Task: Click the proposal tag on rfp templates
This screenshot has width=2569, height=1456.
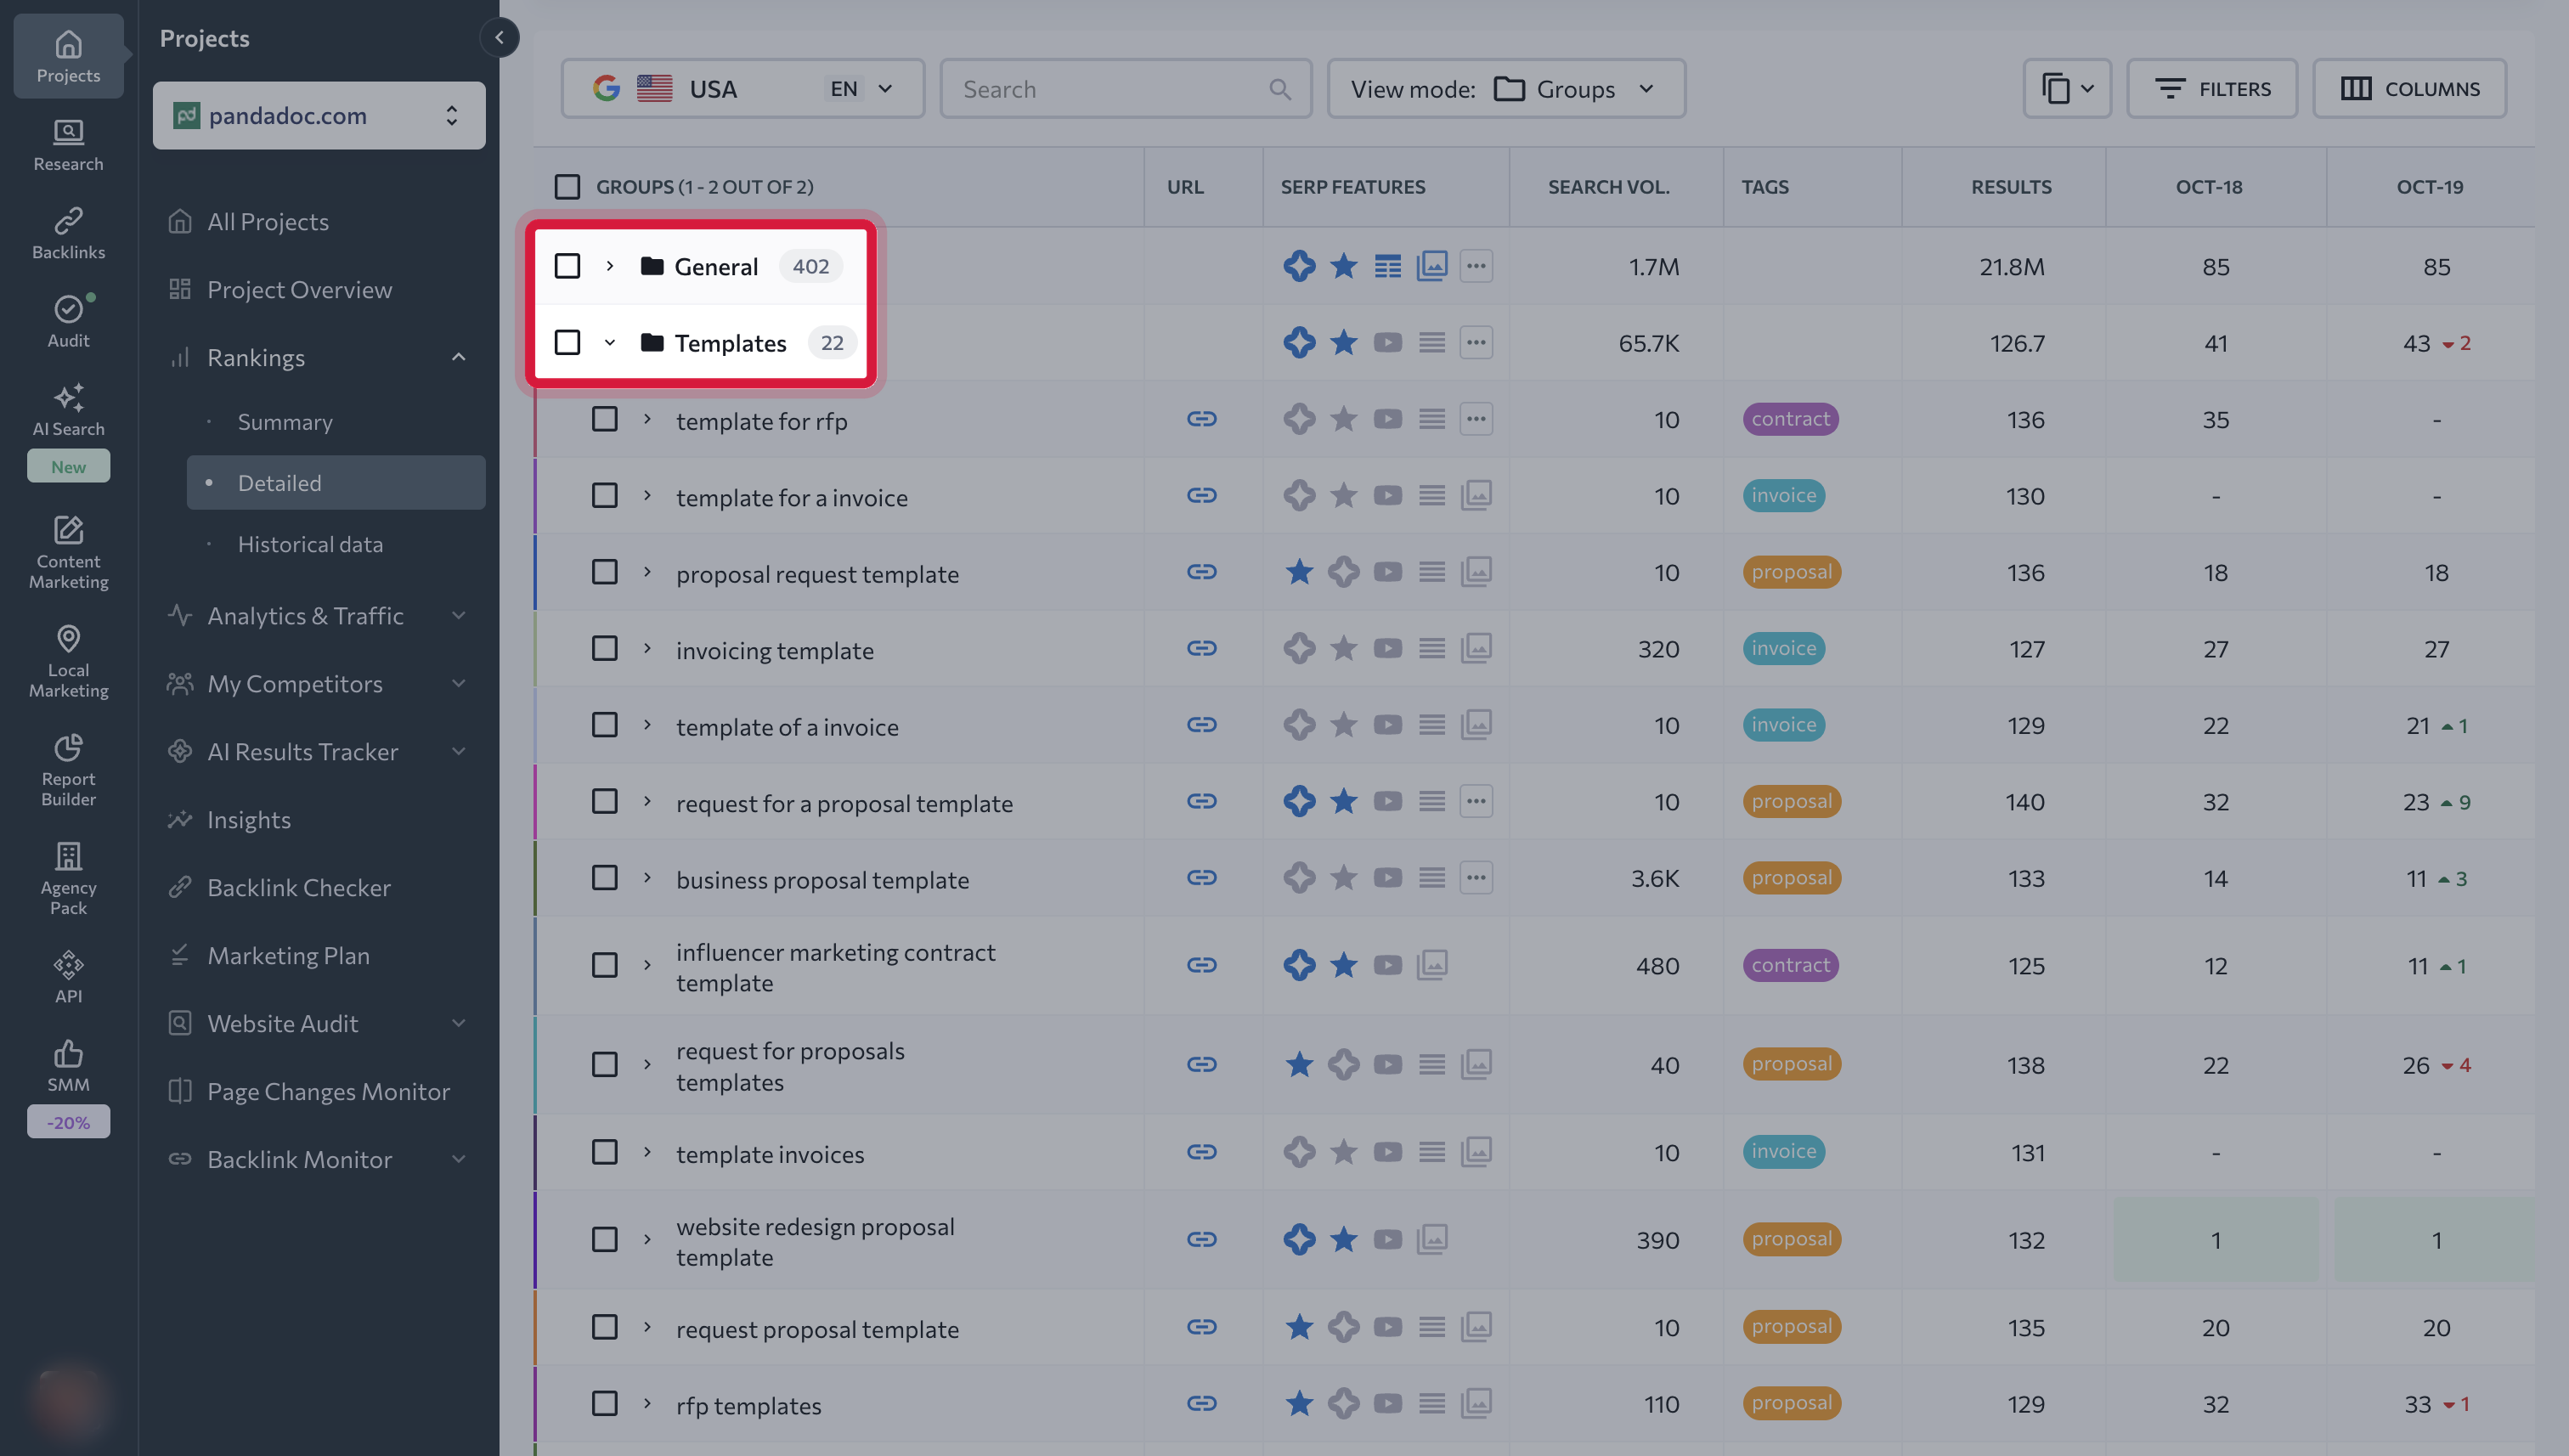Action: [x=1791, y=1403]
